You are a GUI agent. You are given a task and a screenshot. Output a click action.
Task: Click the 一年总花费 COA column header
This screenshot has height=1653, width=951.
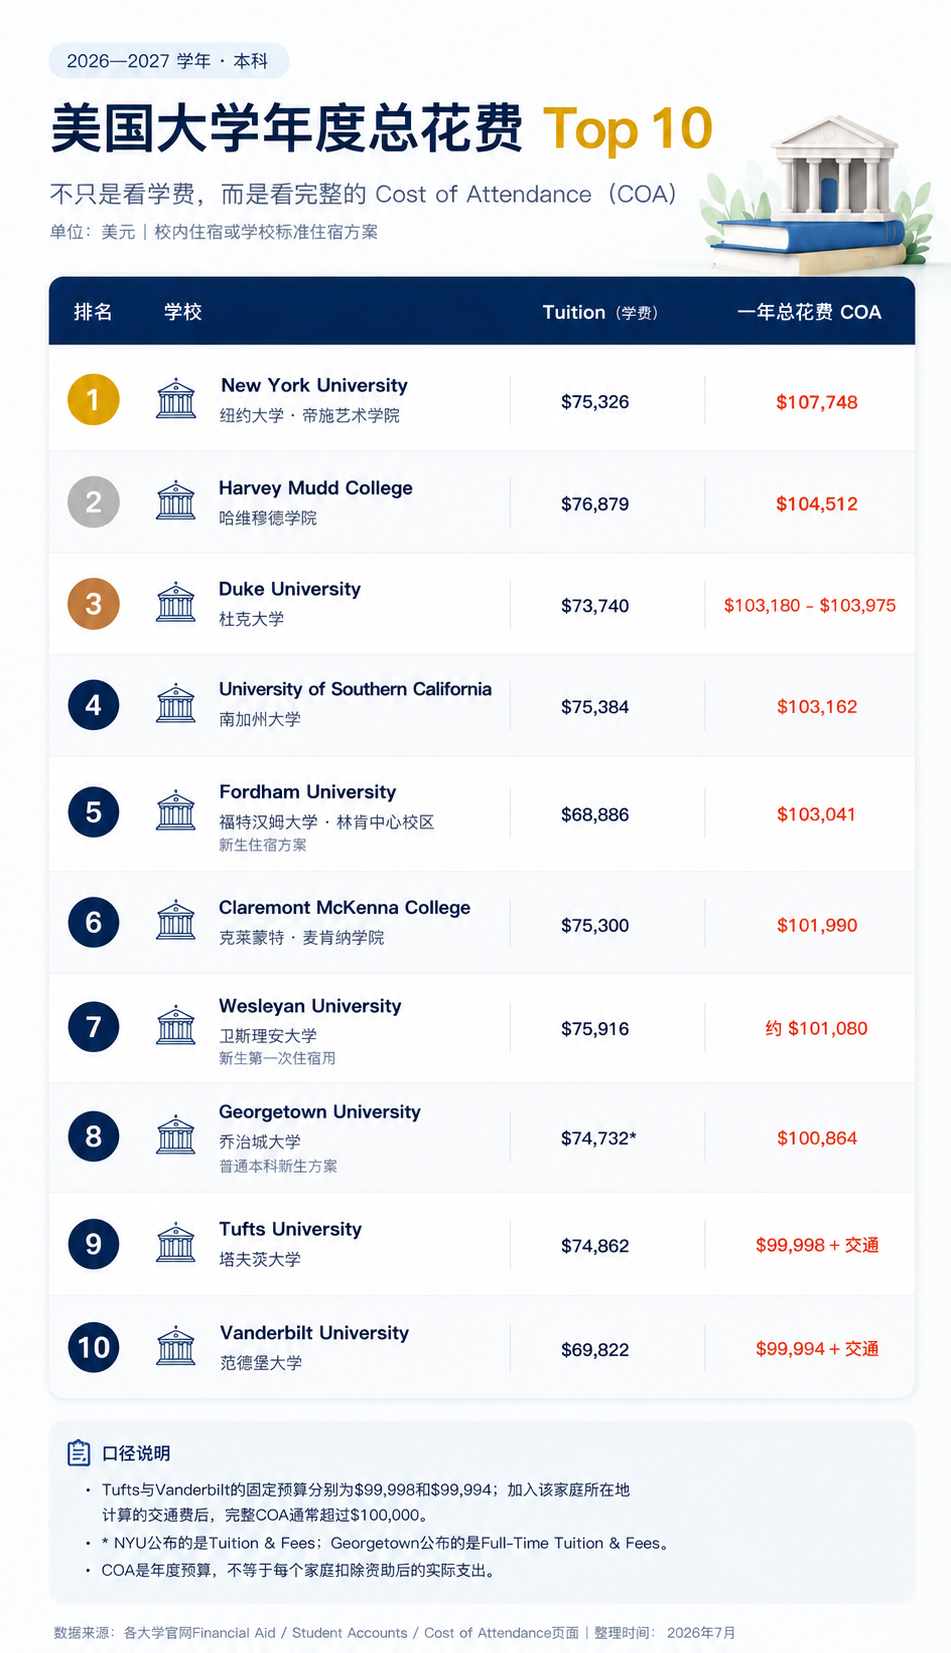point(809,312)
